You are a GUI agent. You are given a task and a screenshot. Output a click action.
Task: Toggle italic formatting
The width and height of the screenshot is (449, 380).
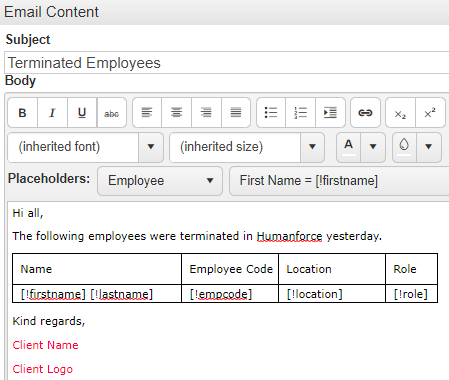(x=52, y=113)
